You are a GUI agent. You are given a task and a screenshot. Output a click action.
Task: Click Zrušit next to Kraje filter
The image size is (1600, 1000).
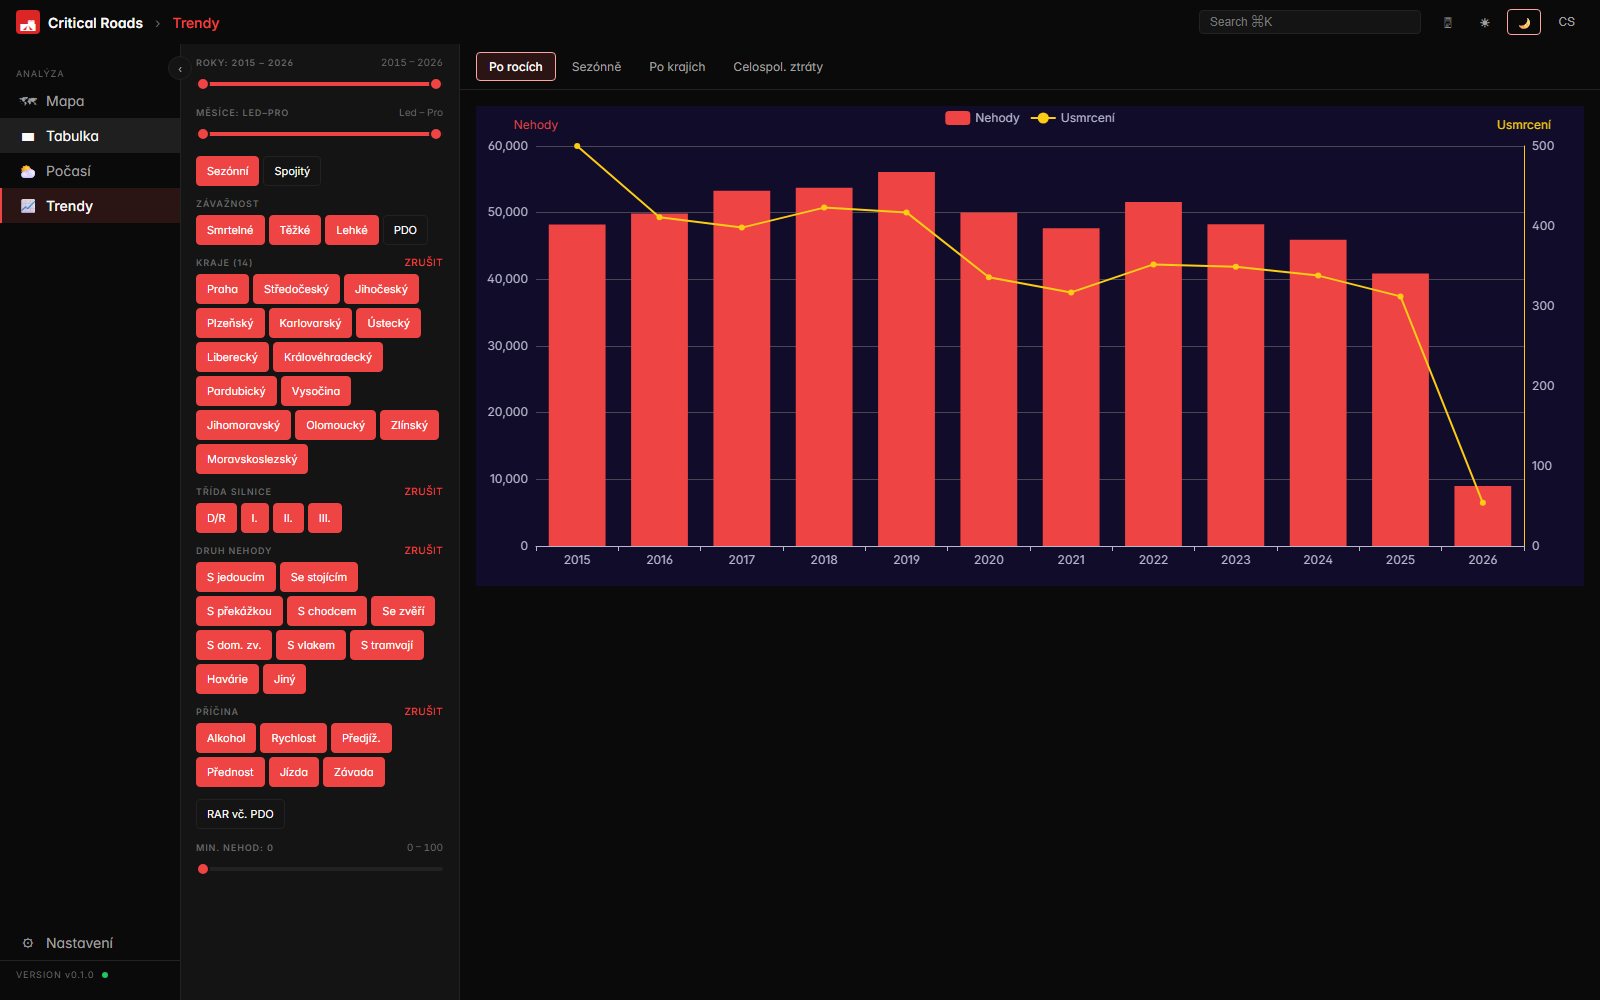[423, 262]
